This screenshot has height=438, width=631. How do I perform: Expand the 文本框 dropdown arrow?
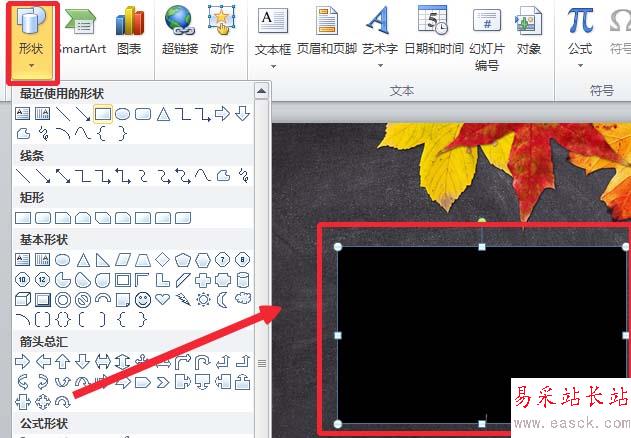pyautogui.click(x=273, y=66)
